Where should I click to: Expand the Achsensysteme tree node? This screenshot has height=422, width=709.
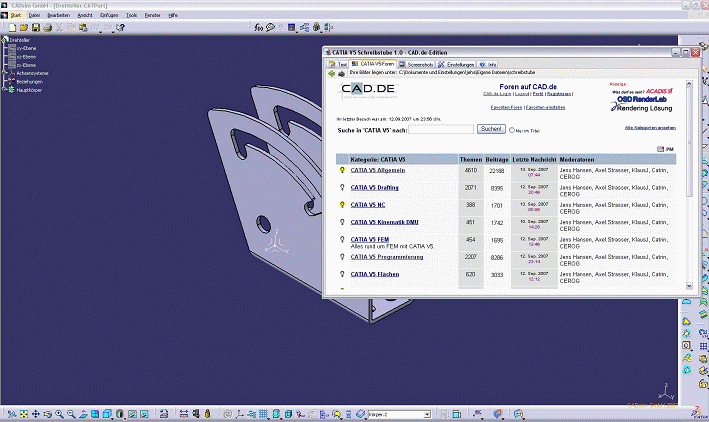(5, 73)
